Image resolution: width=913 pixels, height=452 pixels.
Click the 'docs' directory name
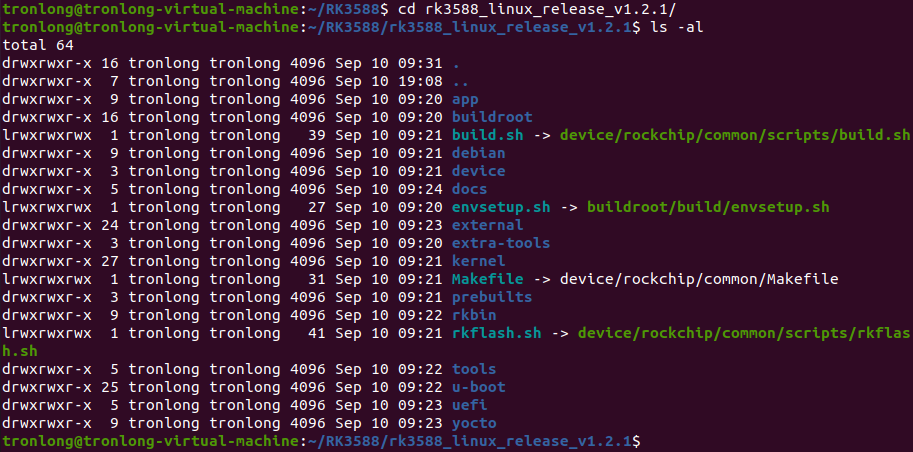pyautogui.click(x=469, y=189)
